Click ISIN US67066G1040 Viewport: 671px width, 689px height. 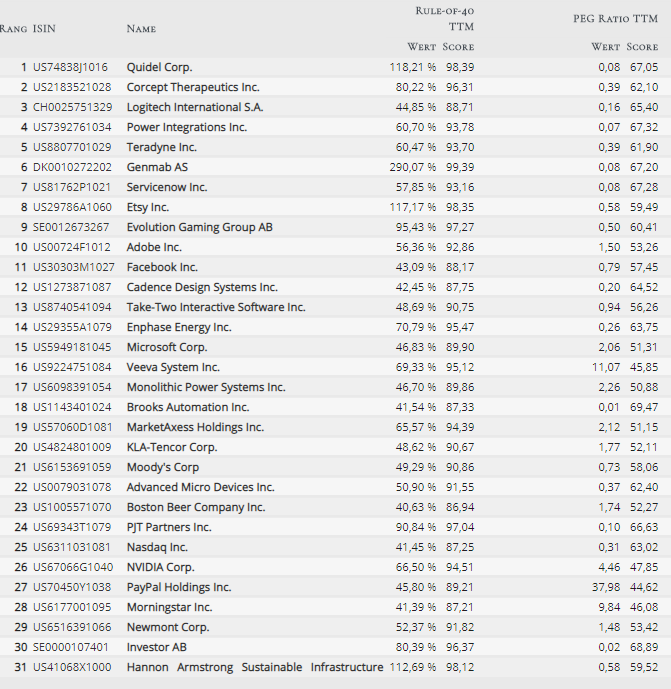click(x=73, y=567)
